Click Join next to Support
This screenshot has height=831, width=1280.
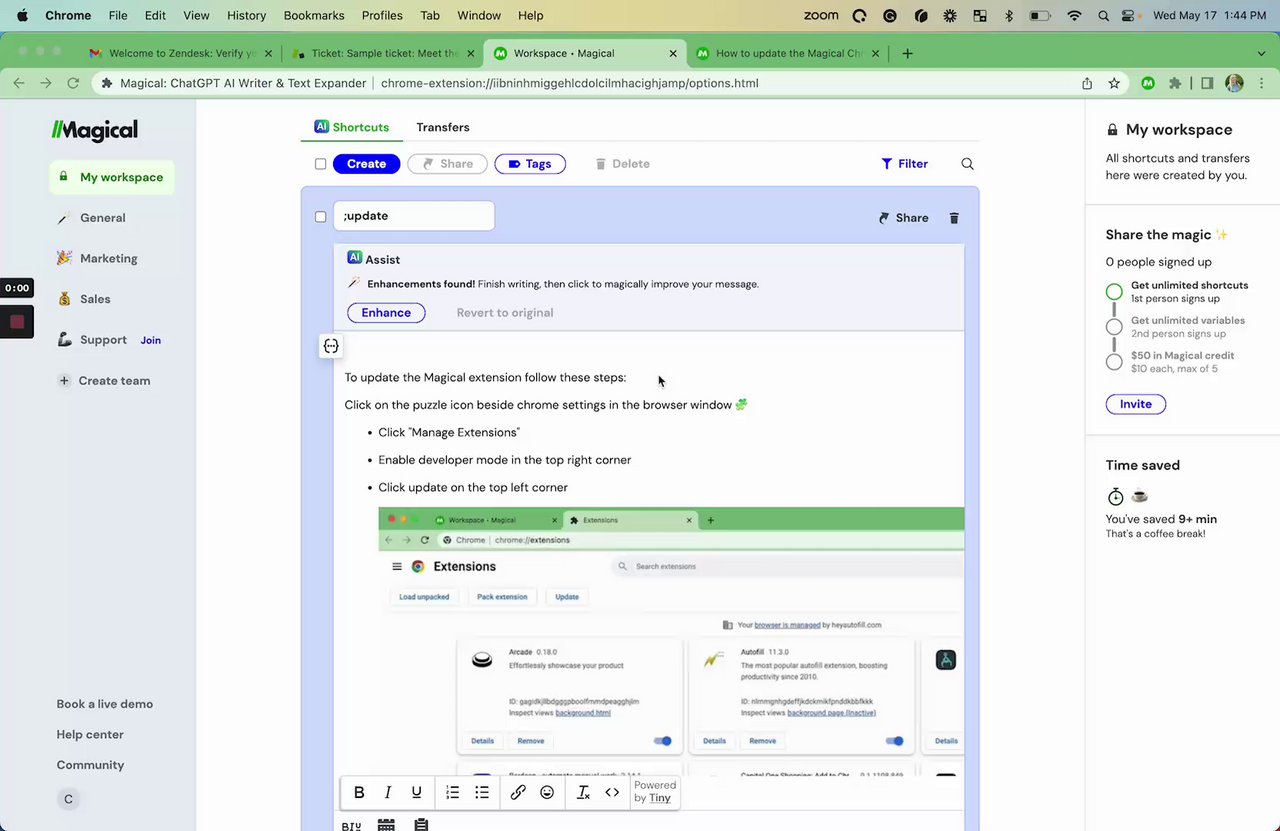pos(151,340)
